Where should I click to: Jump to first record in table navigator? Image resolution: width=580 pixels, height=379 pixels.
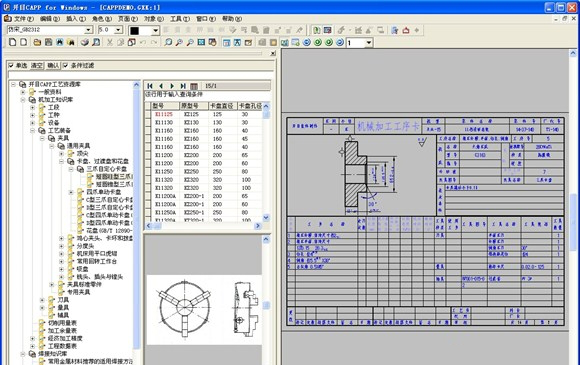[150, 86]
